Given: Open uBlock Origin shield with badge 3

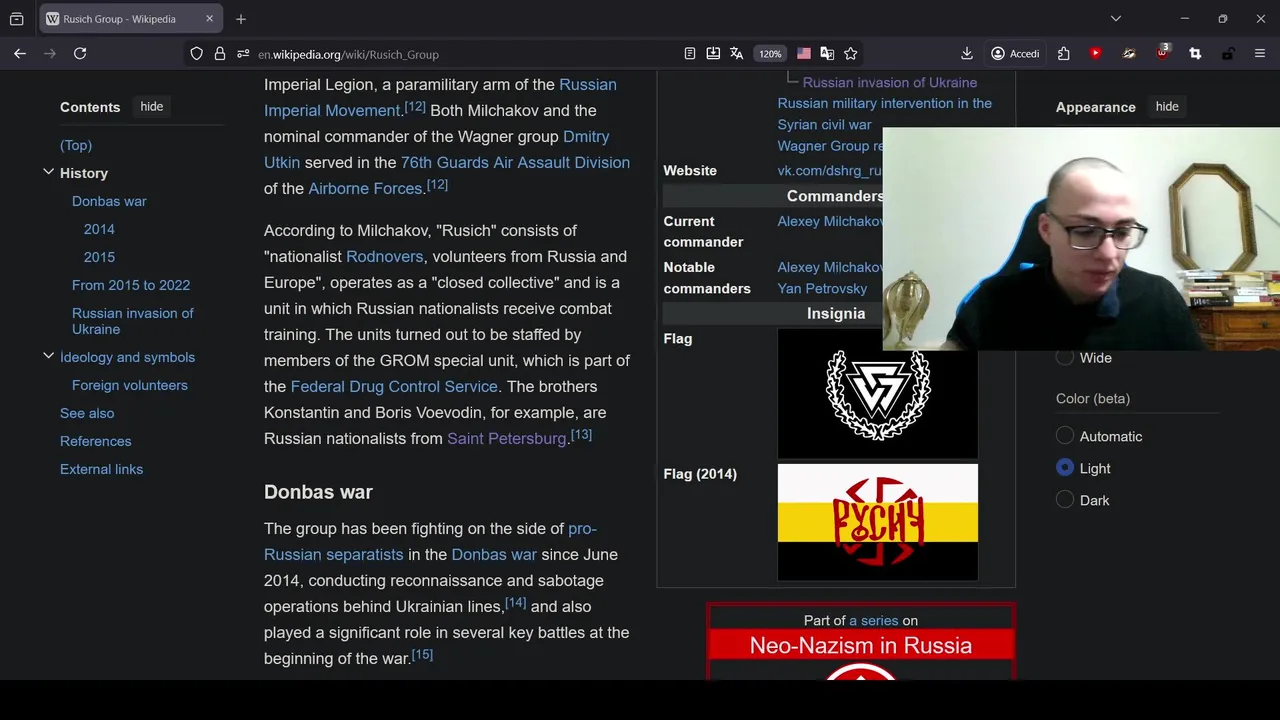Looking at the screenshot, I should [1162, 53].
